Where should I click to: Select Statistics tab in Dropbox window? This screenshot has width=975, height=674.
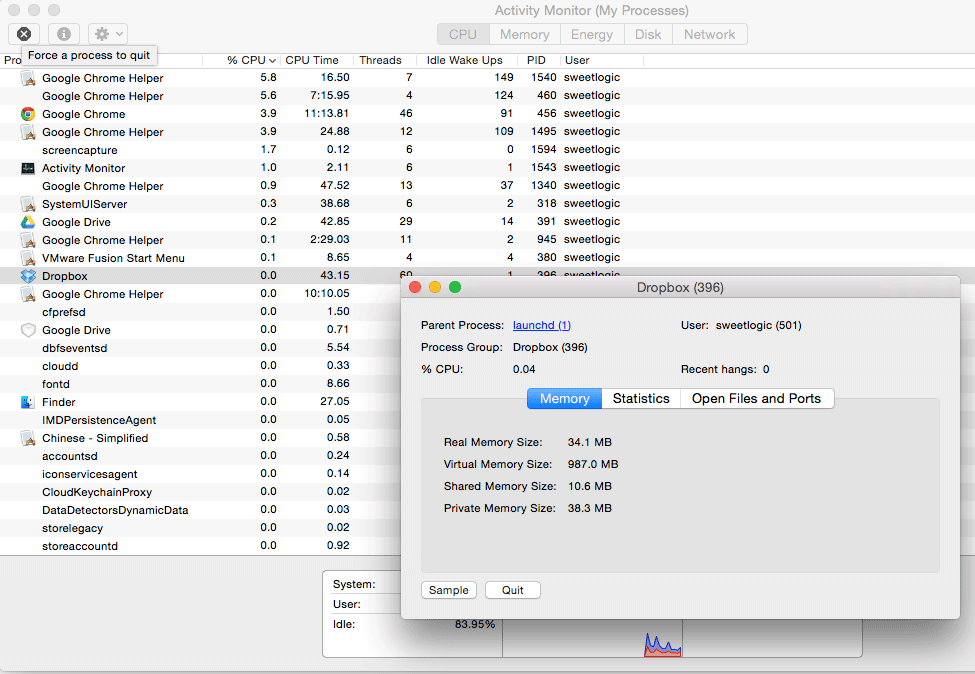point(641,399)
